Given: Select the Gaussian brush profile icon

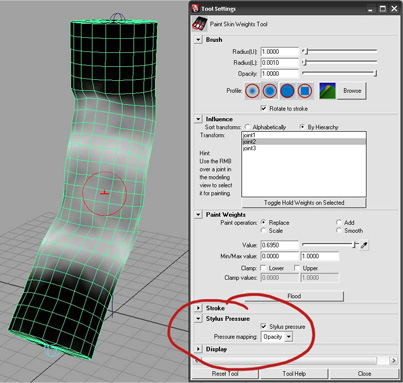Looking at the screenshot, I should (x=253, y=91).
